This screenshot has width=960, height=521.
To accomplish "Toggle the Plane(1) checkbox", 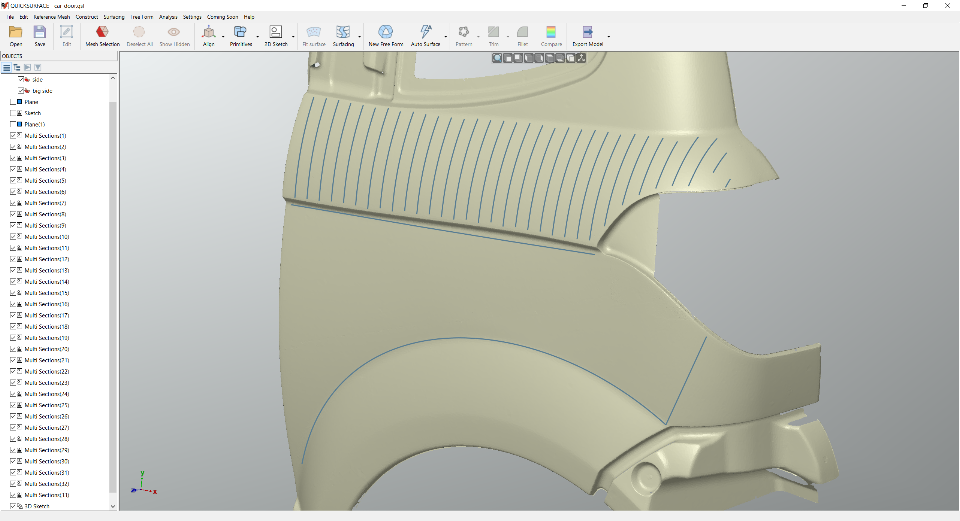I will (x=13, y=124).
